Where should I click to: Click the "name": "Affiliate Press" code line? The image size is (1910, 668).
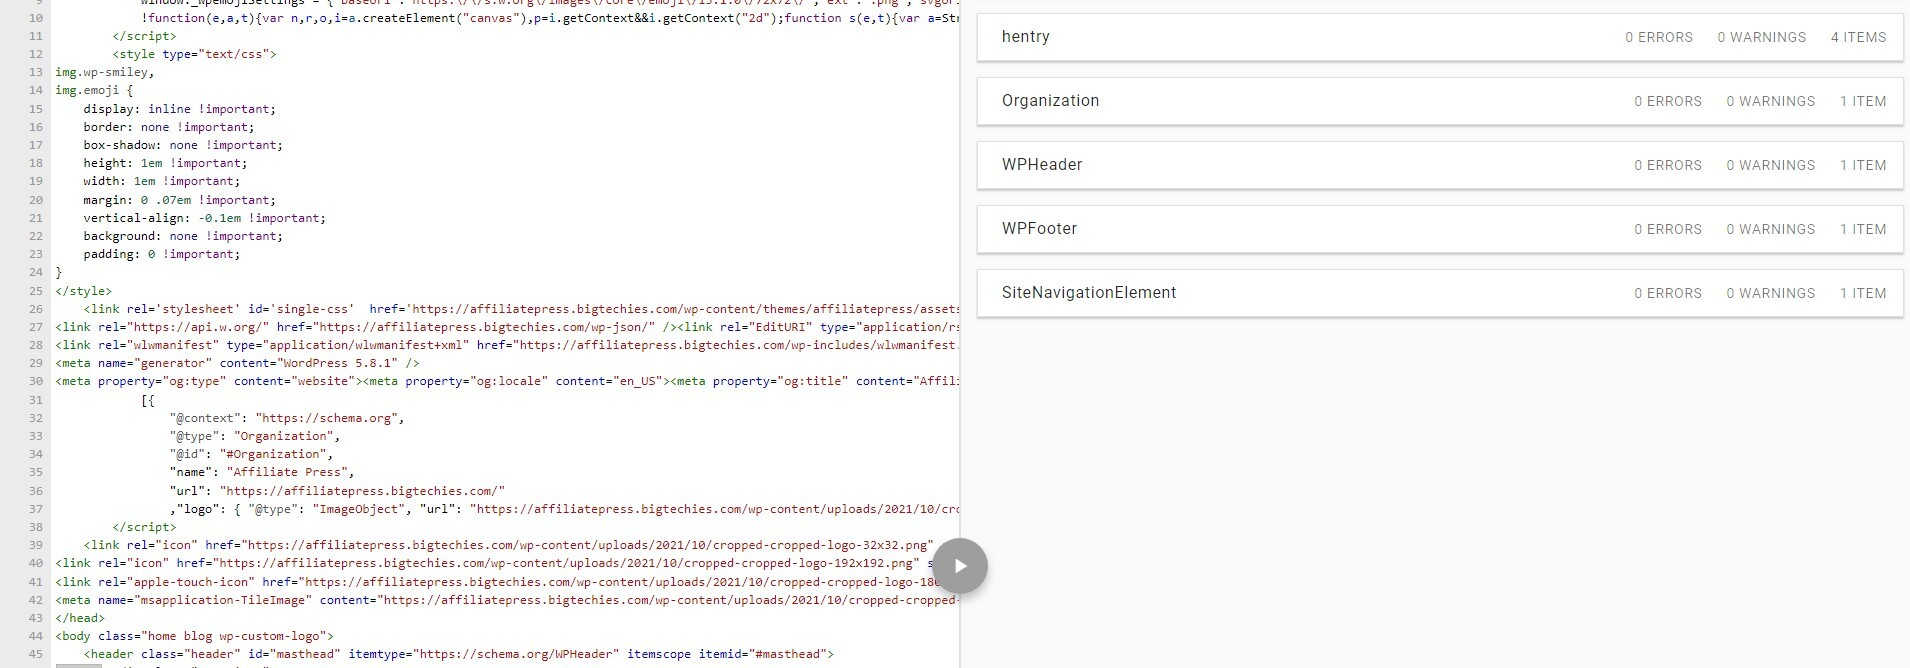261,472
